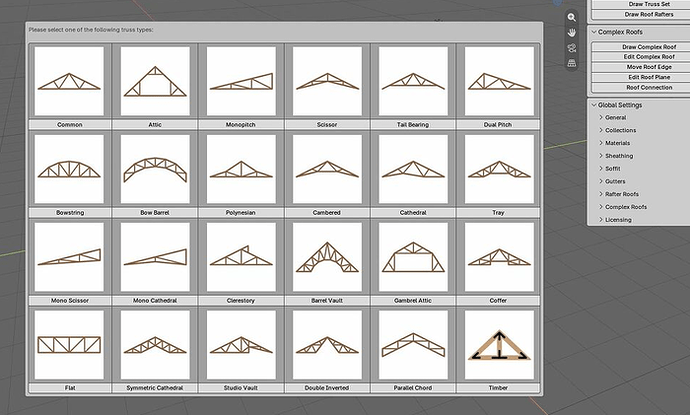Pick the Coffer truss image
The height and width of the screenshot is (415, 690).
pyautogui.click(x=499, y=257)
